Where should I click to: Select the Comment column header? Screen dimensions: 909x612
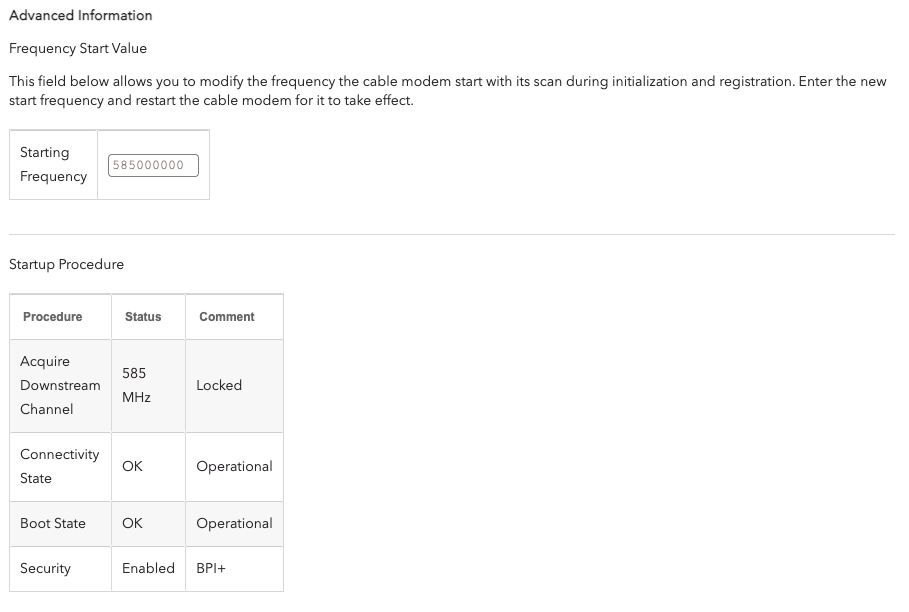tap(227, 317)
